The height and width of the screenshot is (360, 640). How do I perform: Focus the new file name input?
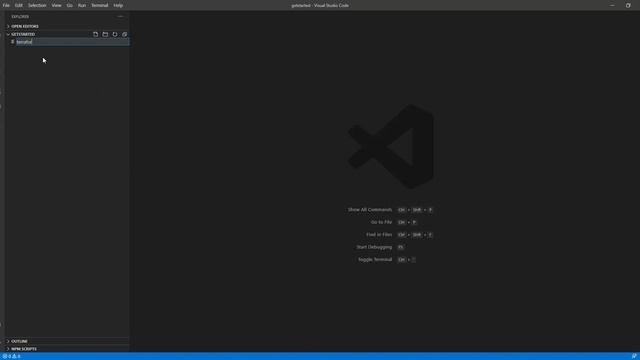coord(72,42)
